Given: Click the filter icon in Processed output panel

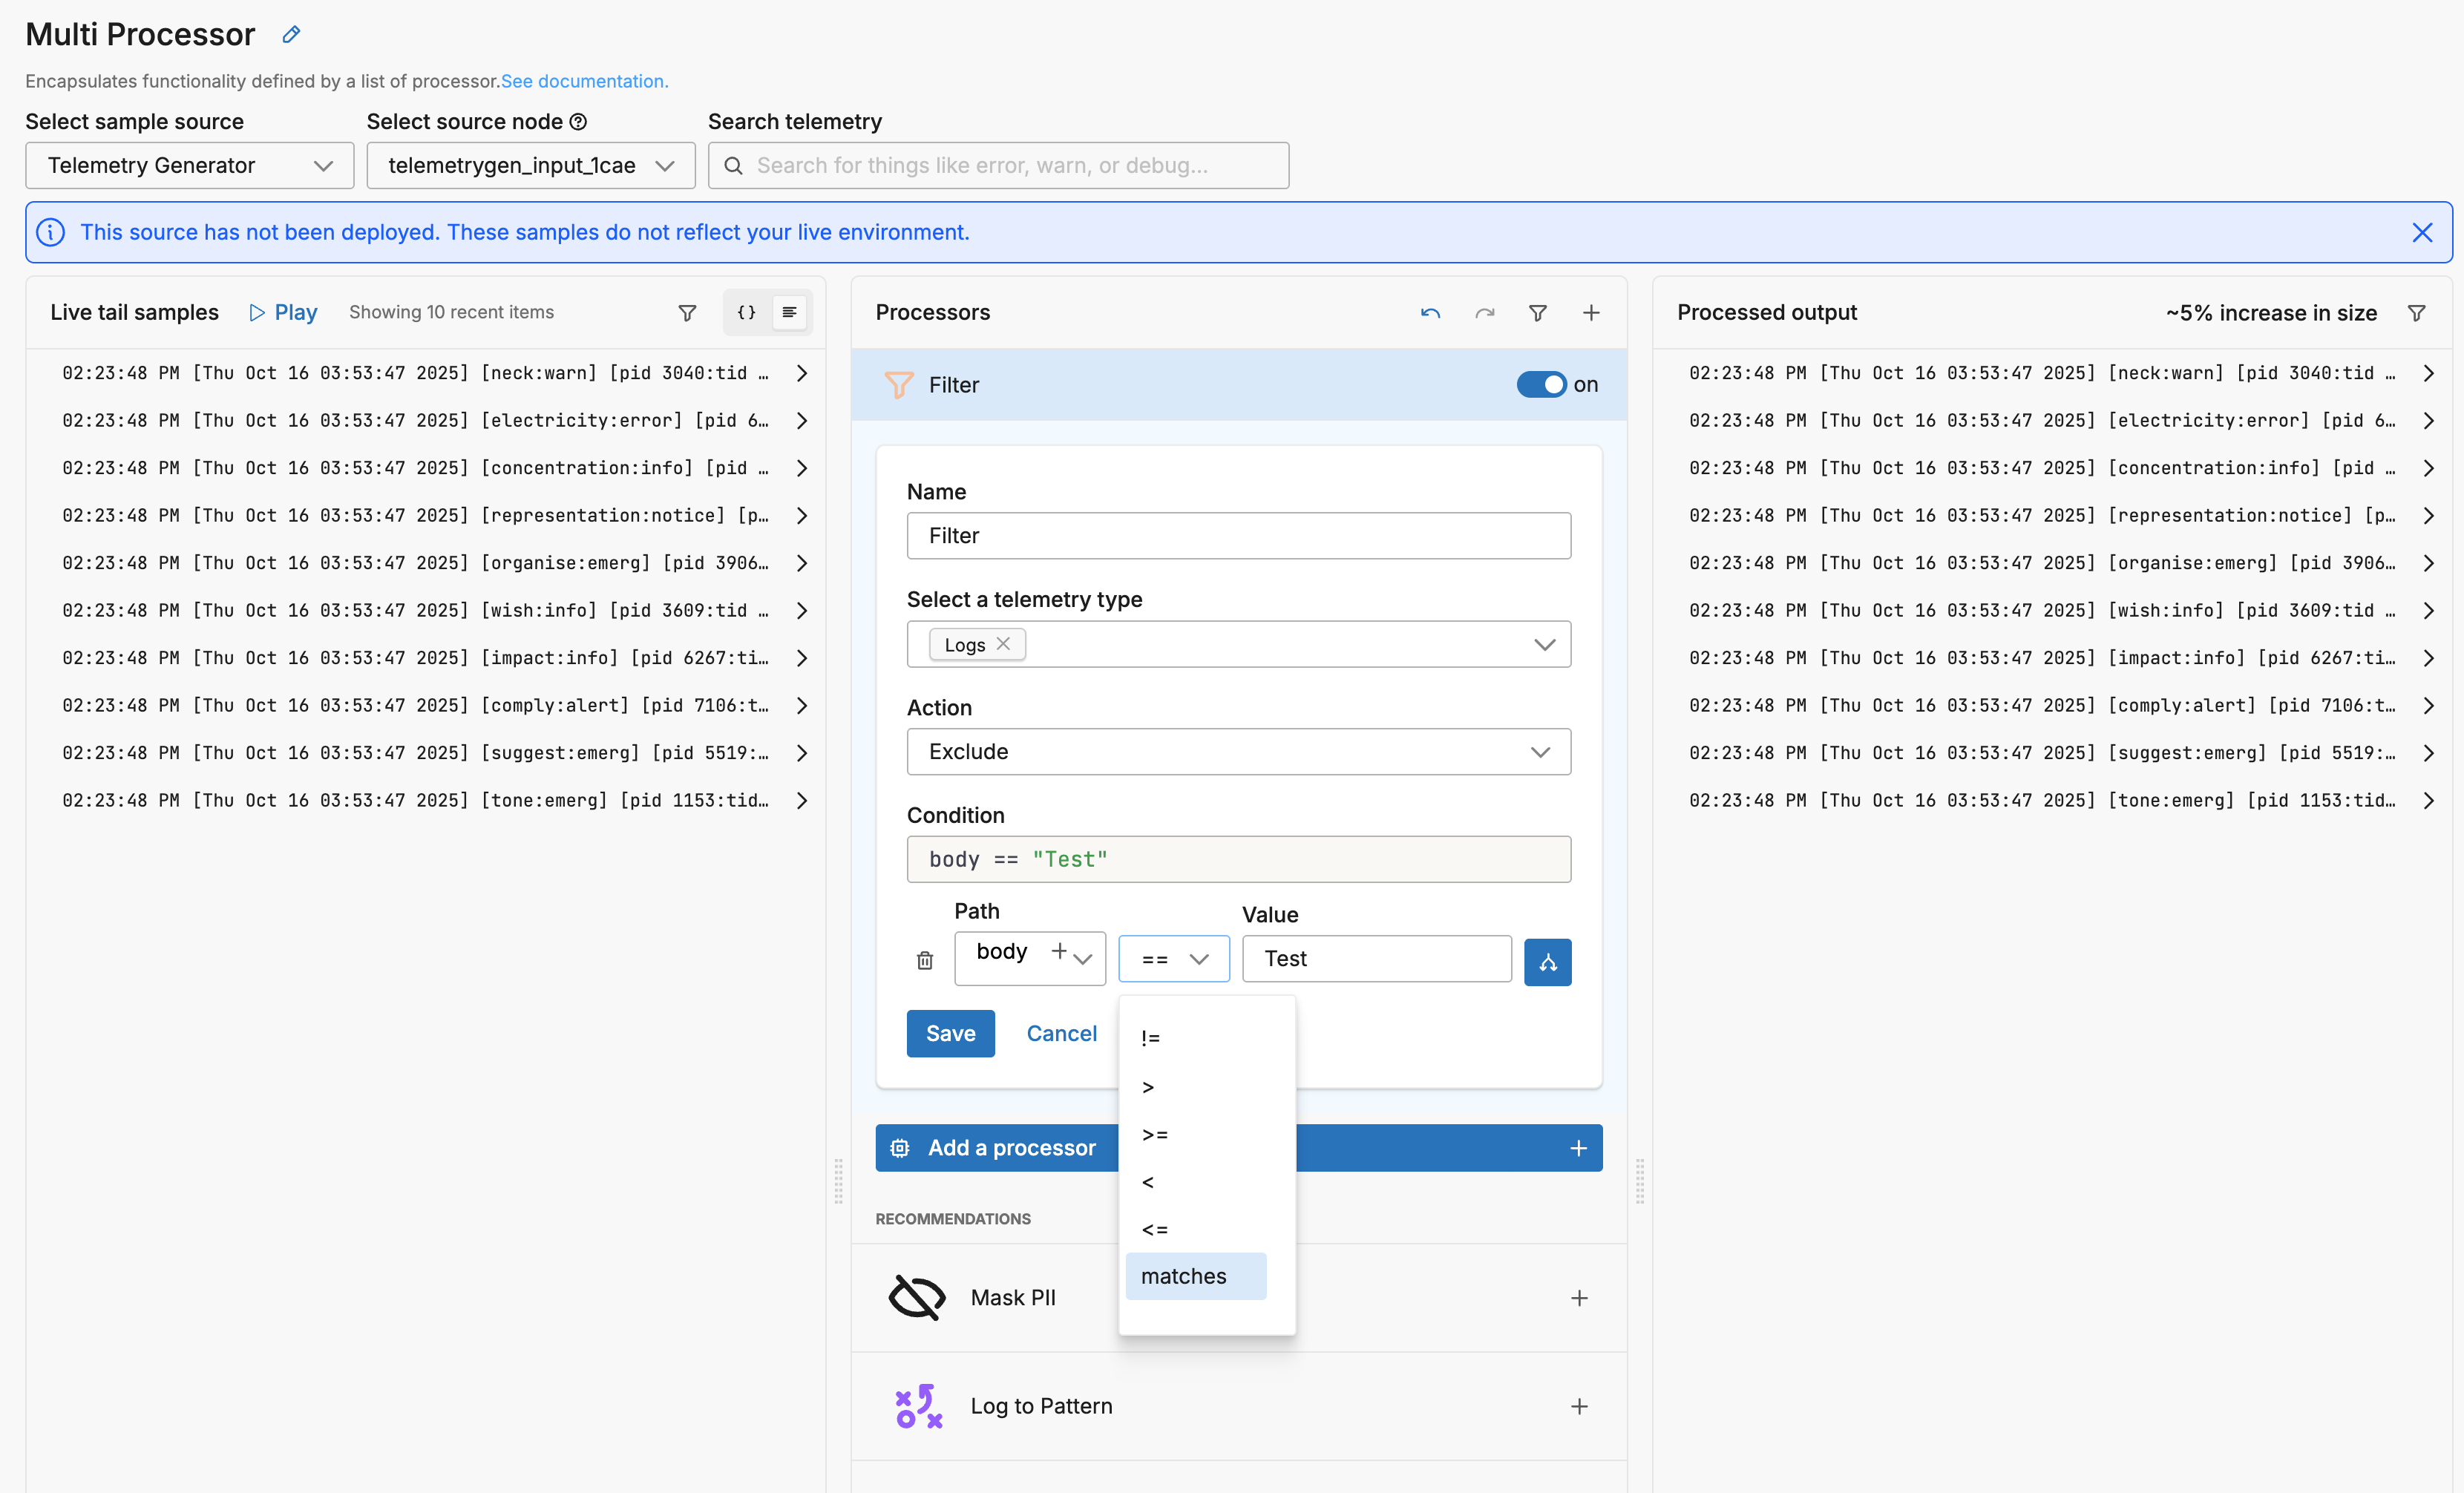Looking at the screenshot, I should 2416,313.
